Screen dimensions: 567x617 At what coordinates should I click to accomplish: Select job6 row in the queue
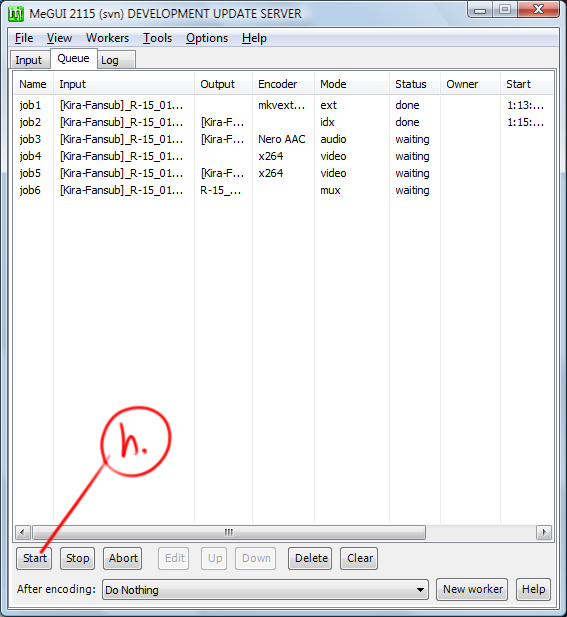(x=283, y=190)
